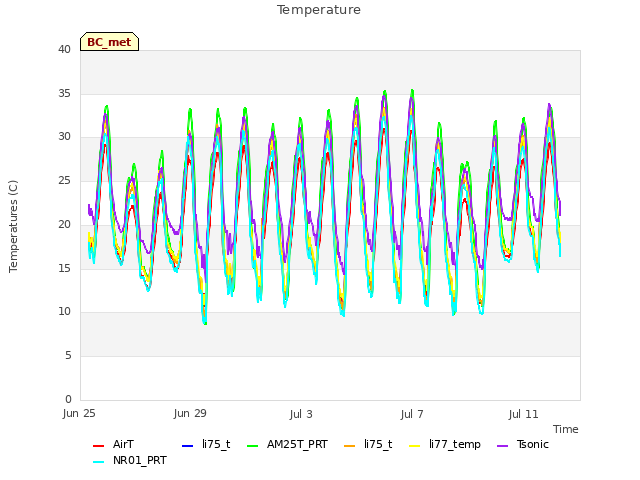Screen dimensions: 640x480
Task: Click the red AirT legend swatch
Action: pos(98,445)
